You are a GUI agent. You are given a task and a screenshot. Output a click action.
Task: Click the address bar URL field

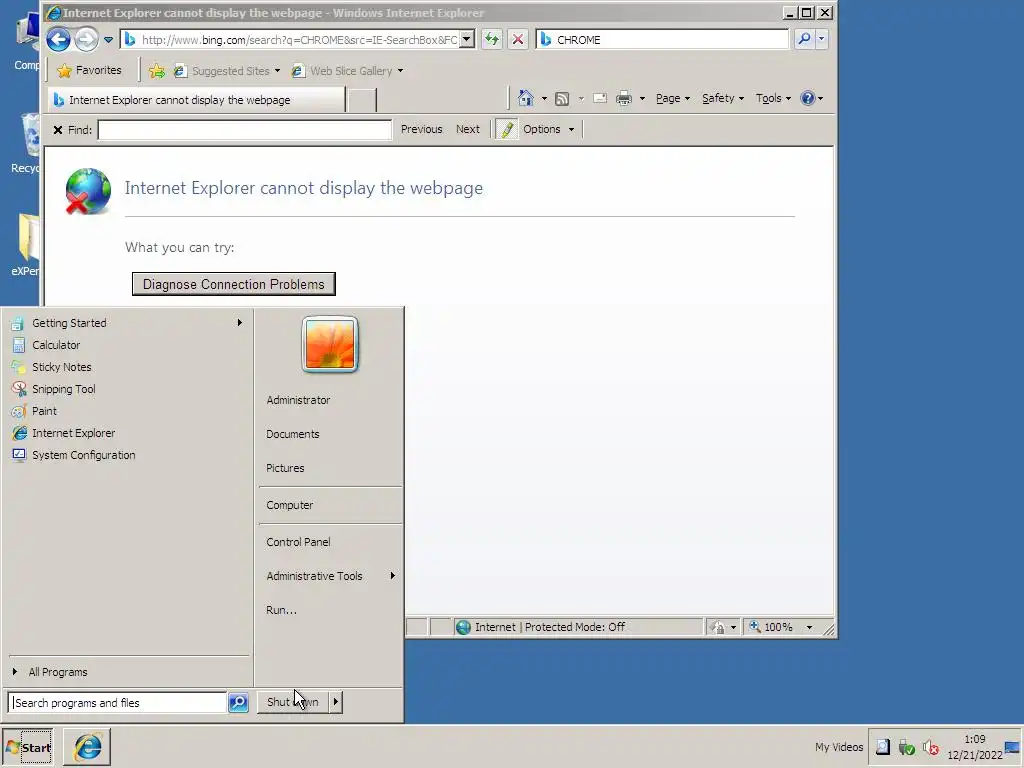[291, 40]
